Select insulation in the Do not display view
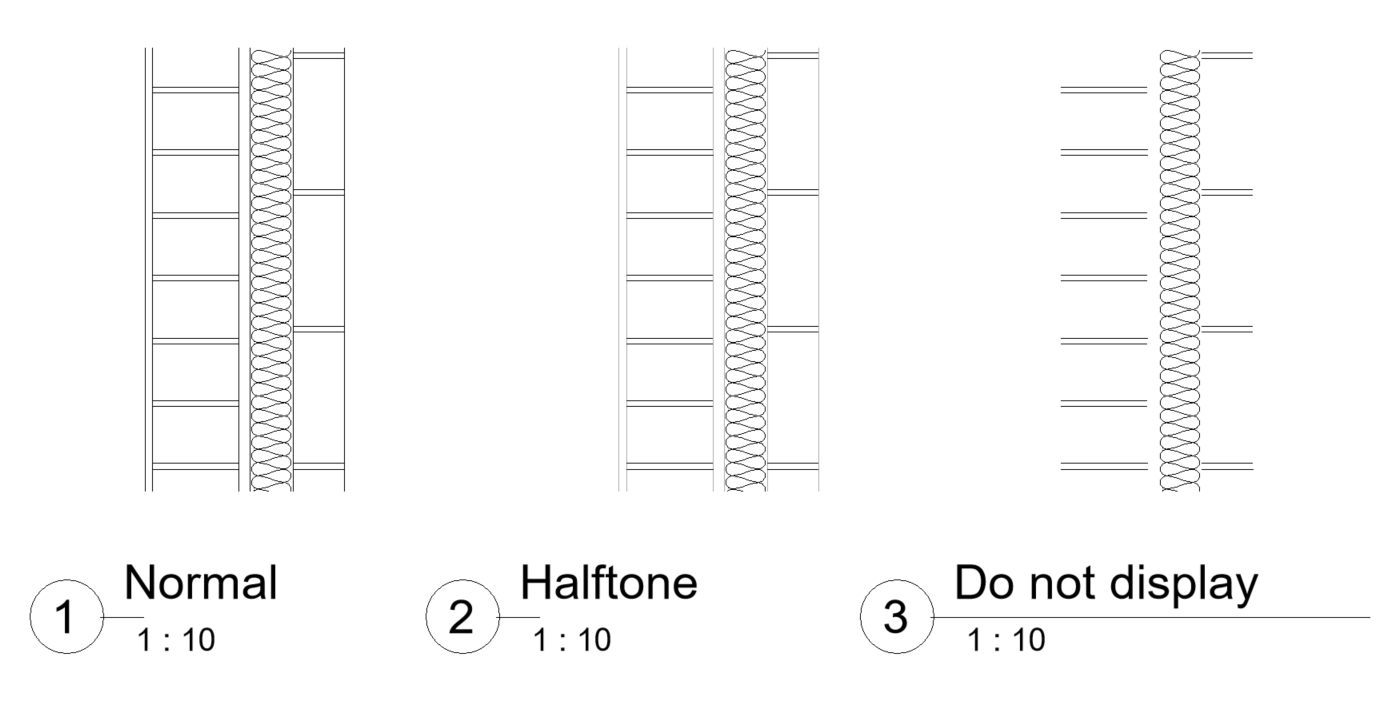Viewport: 1392px width, 706px height. pos(1180,269)
